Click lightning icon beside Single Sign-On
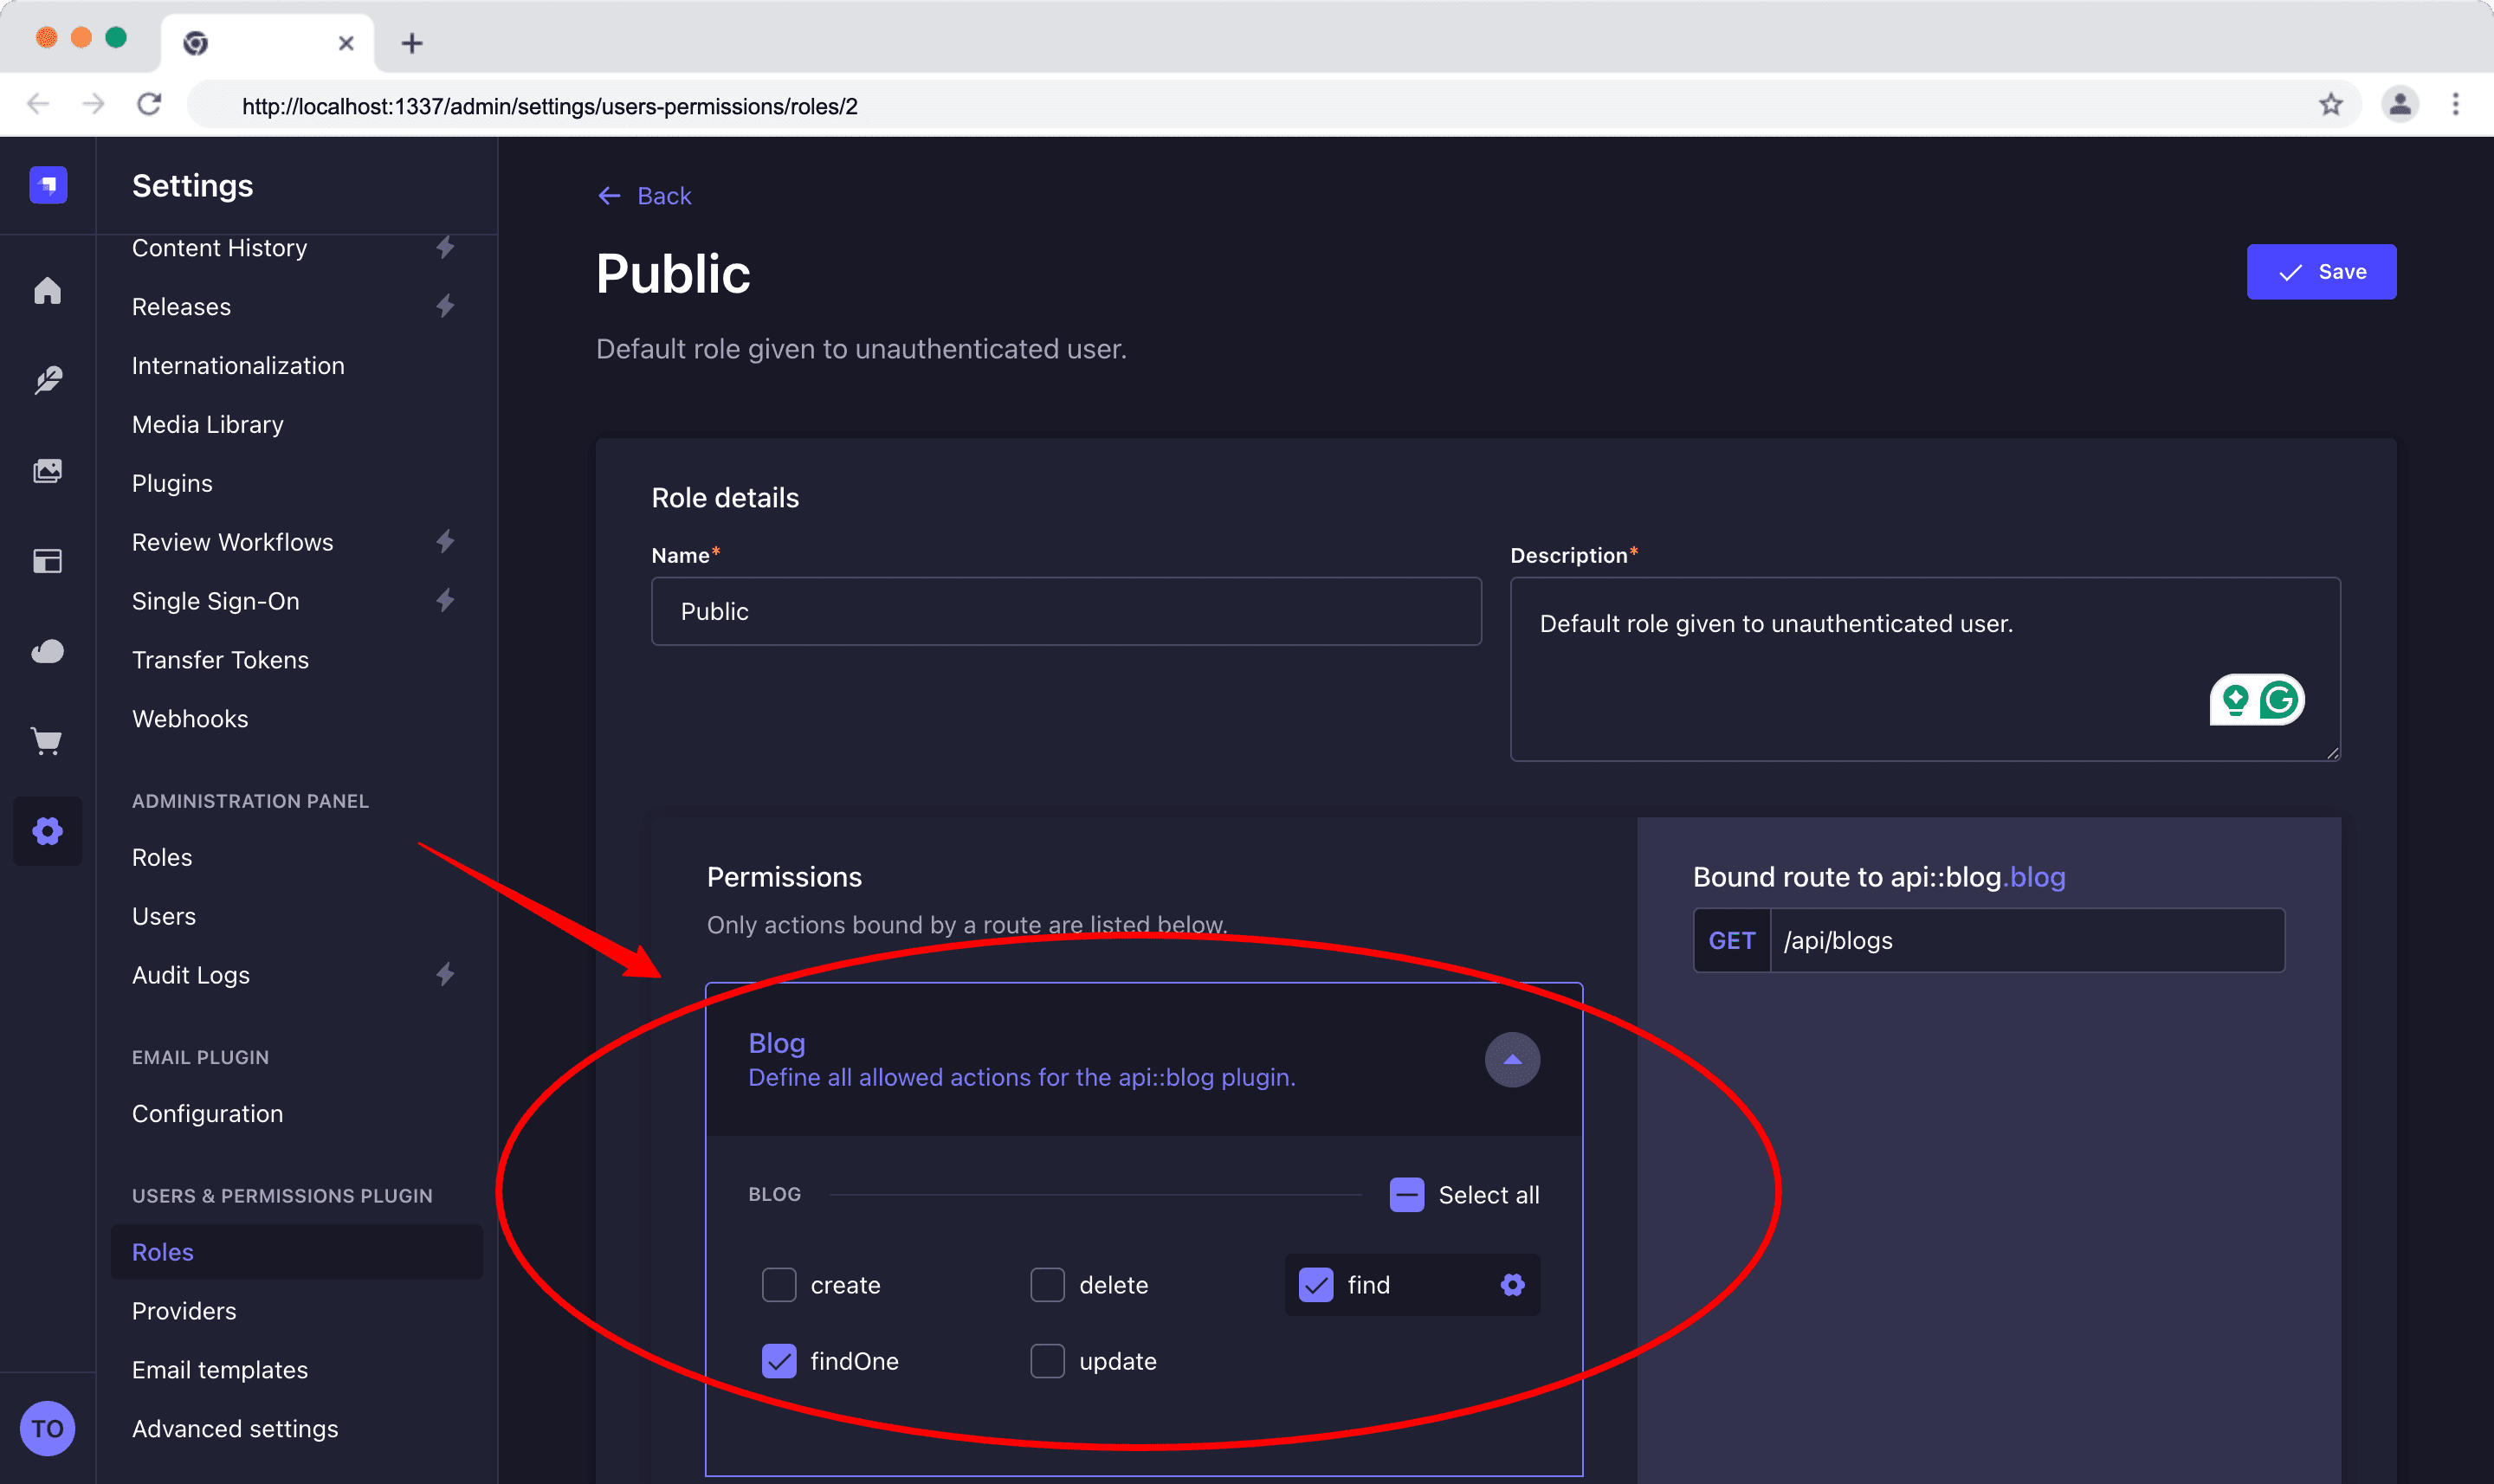This screenshot has height=1484, width=2494. click(446, 601)
